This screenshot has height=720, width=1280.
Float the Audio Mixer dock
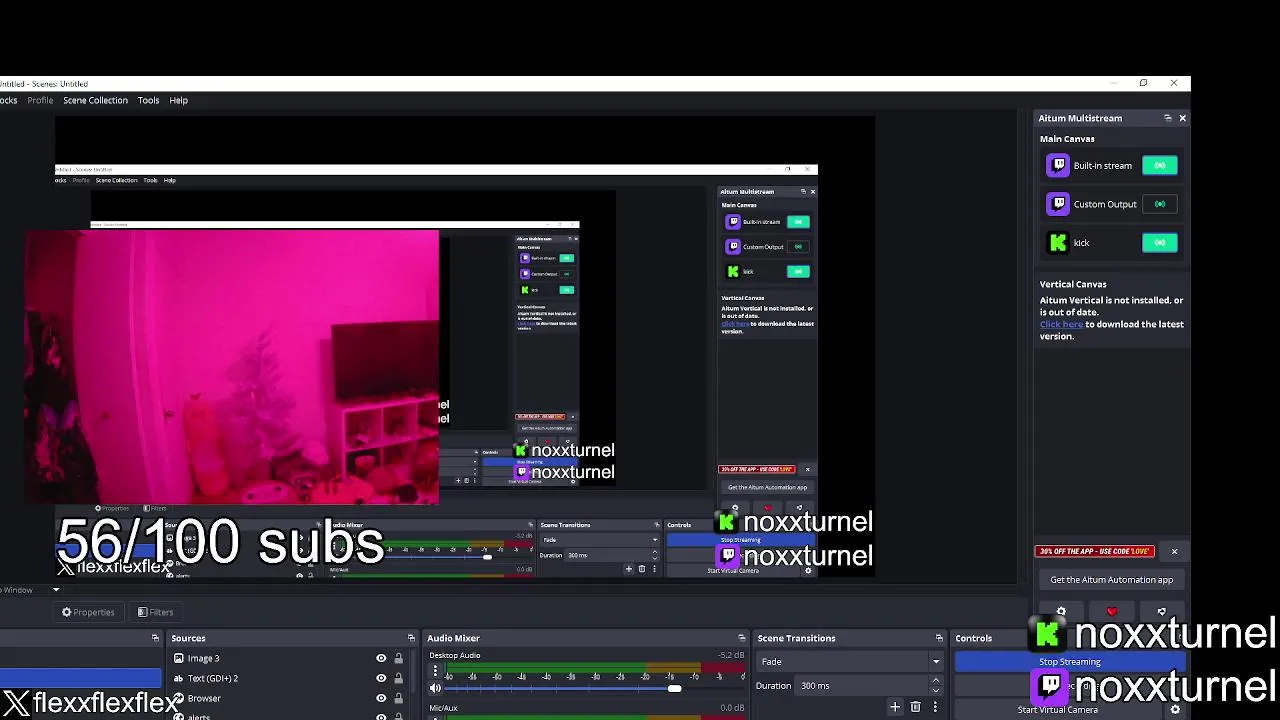[x=741, y=638]
